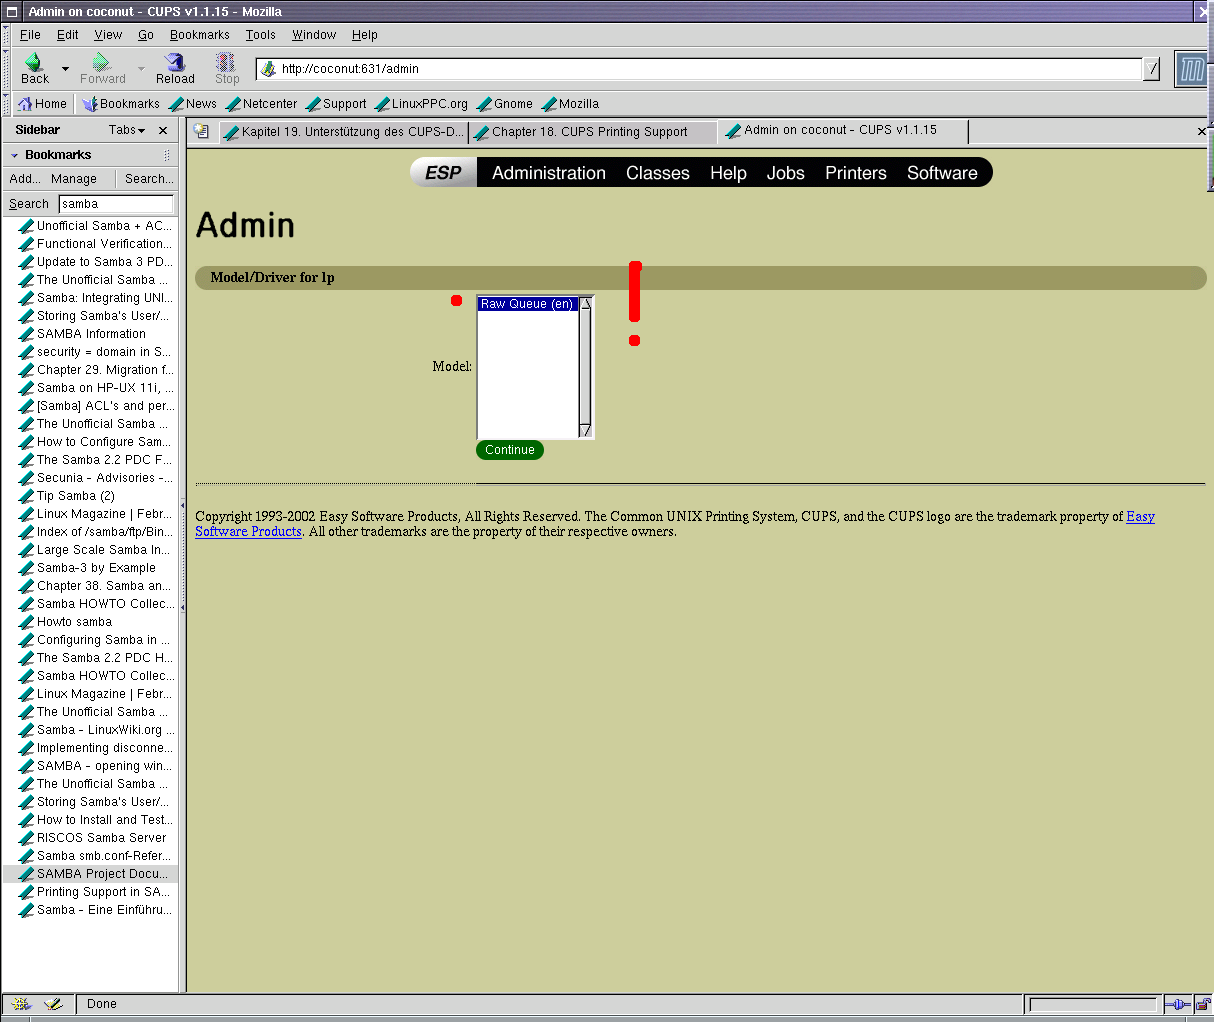This screenshot has height=1022, width=1214.
Task: Open the sidebar Tabs dropdown
Action: (127, 130)
